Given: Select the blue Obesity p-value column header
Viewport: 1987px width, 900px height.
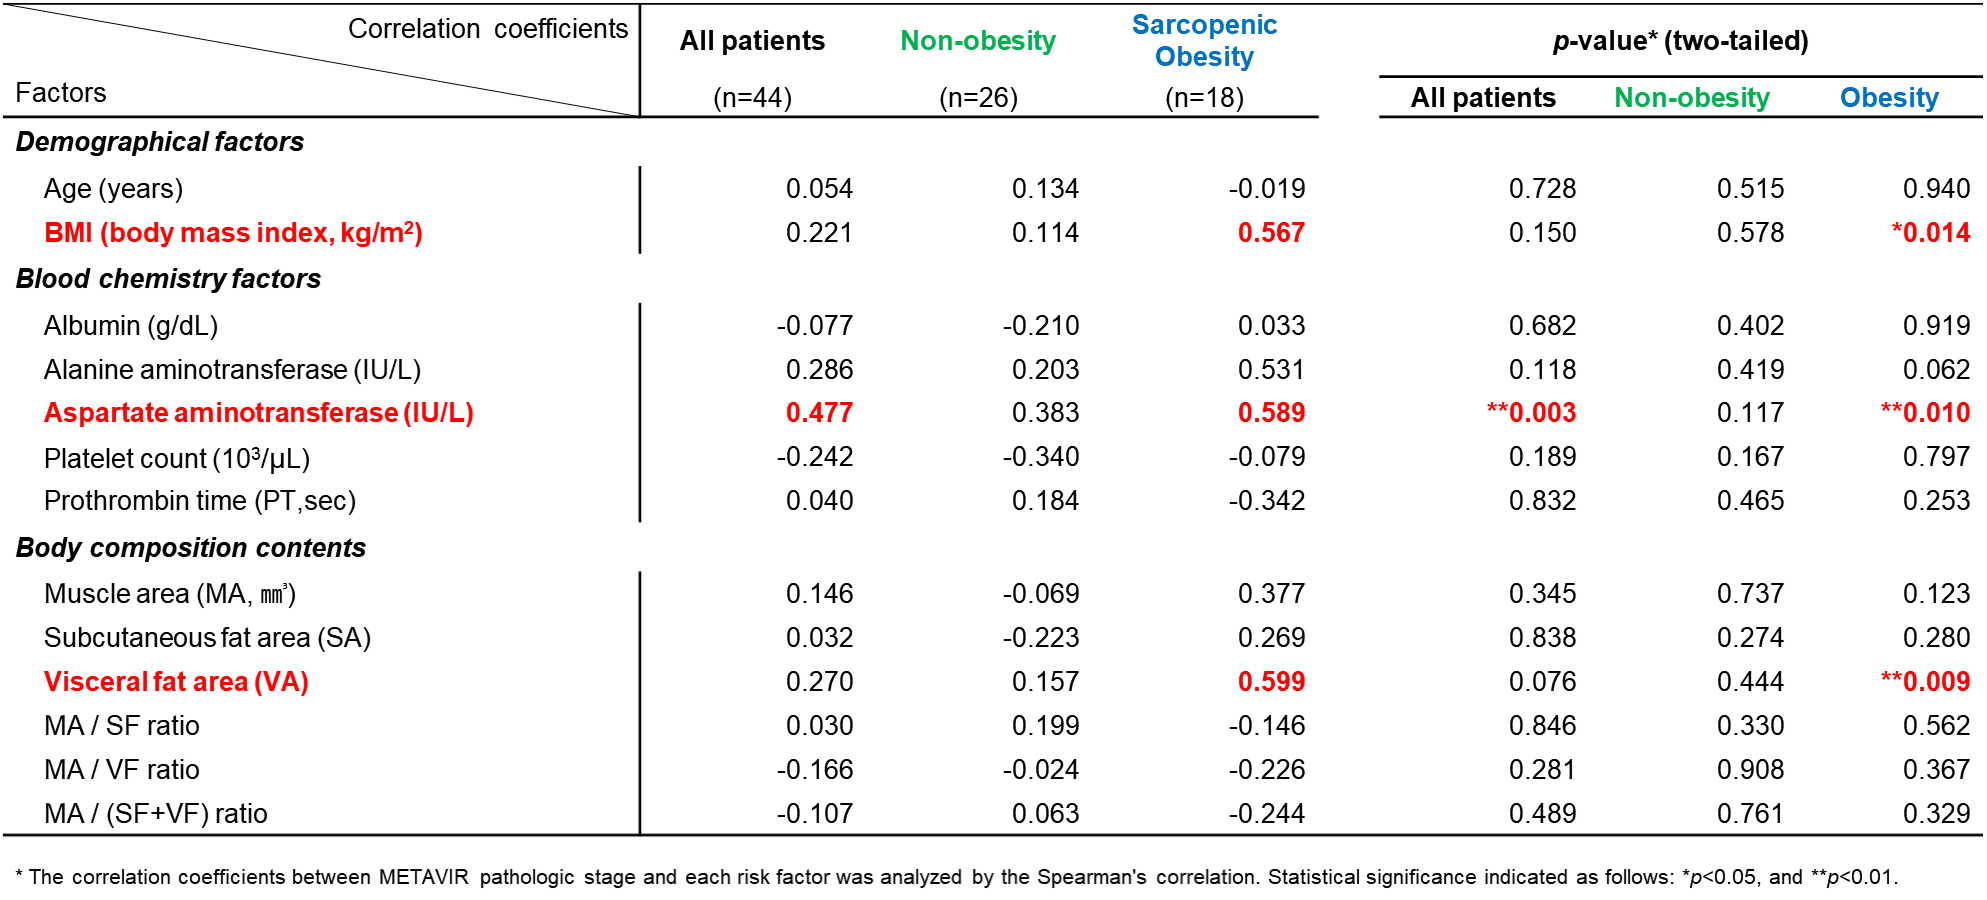Looking at the screenshot, I should (1889, 98).
